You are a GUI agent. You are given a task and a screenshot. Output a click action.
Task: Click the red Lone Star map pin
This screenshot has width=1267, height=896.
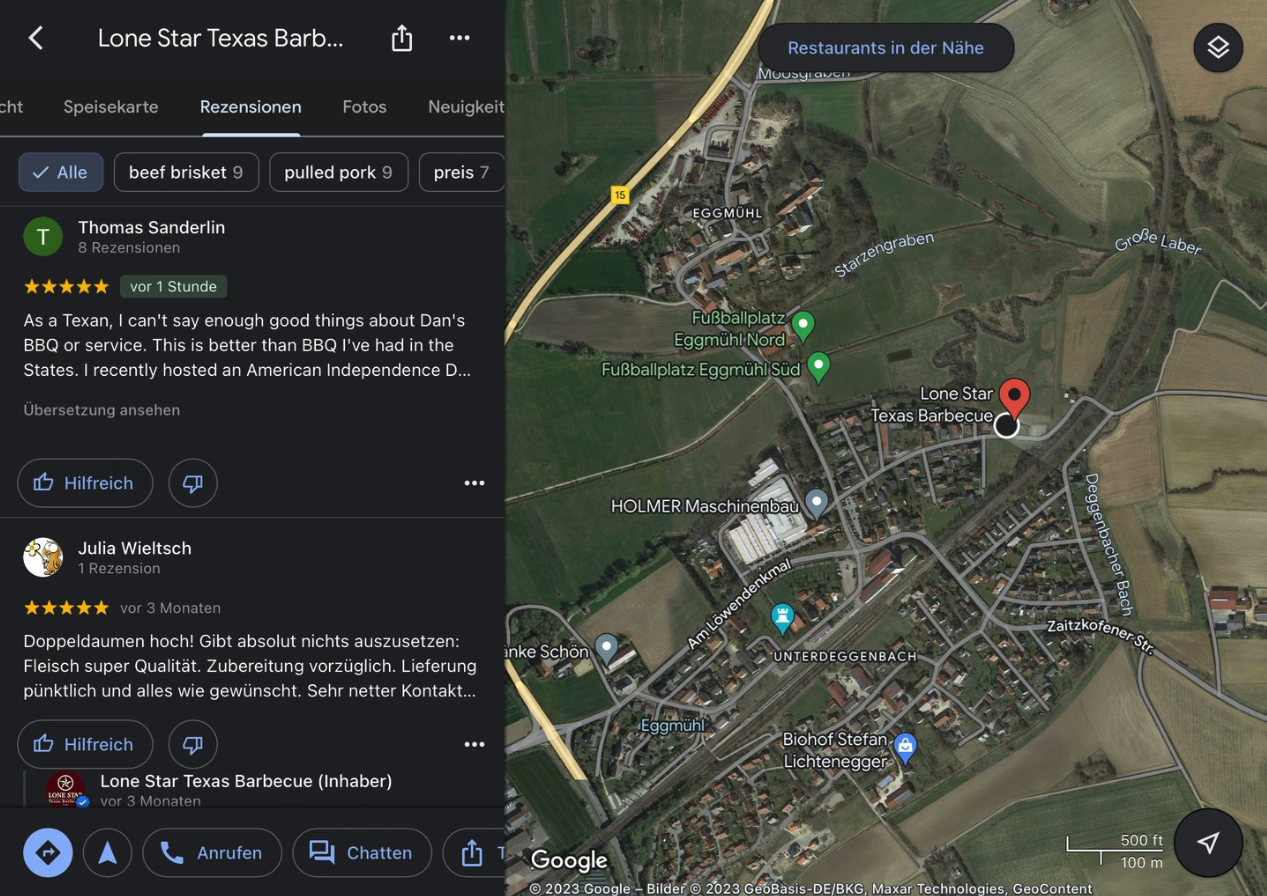(x=1014, y=397)
